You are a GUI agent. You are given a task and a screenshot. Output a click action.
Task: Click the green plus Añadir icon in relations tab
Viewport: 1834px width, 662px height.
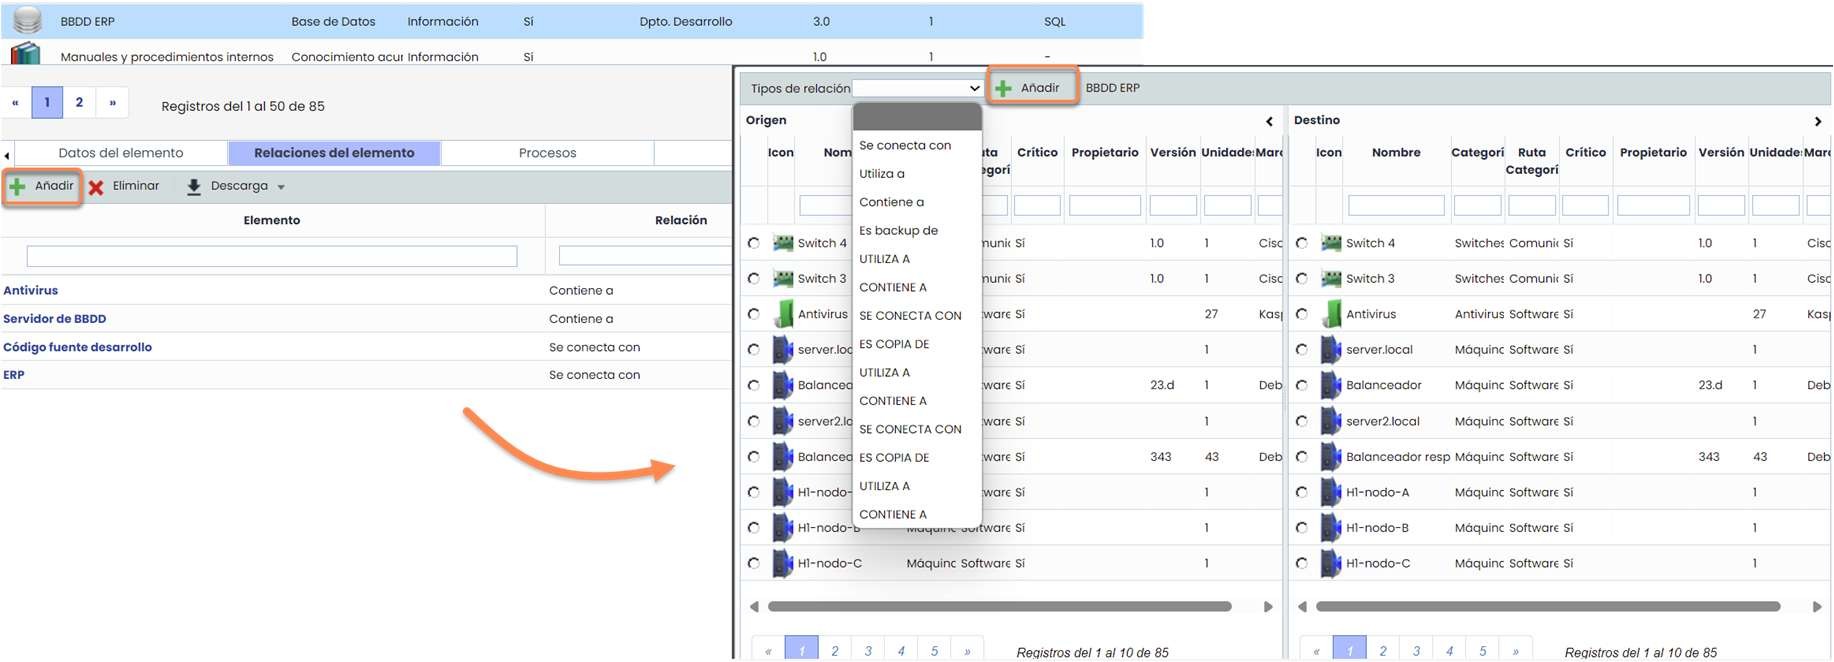pos(18,187)
